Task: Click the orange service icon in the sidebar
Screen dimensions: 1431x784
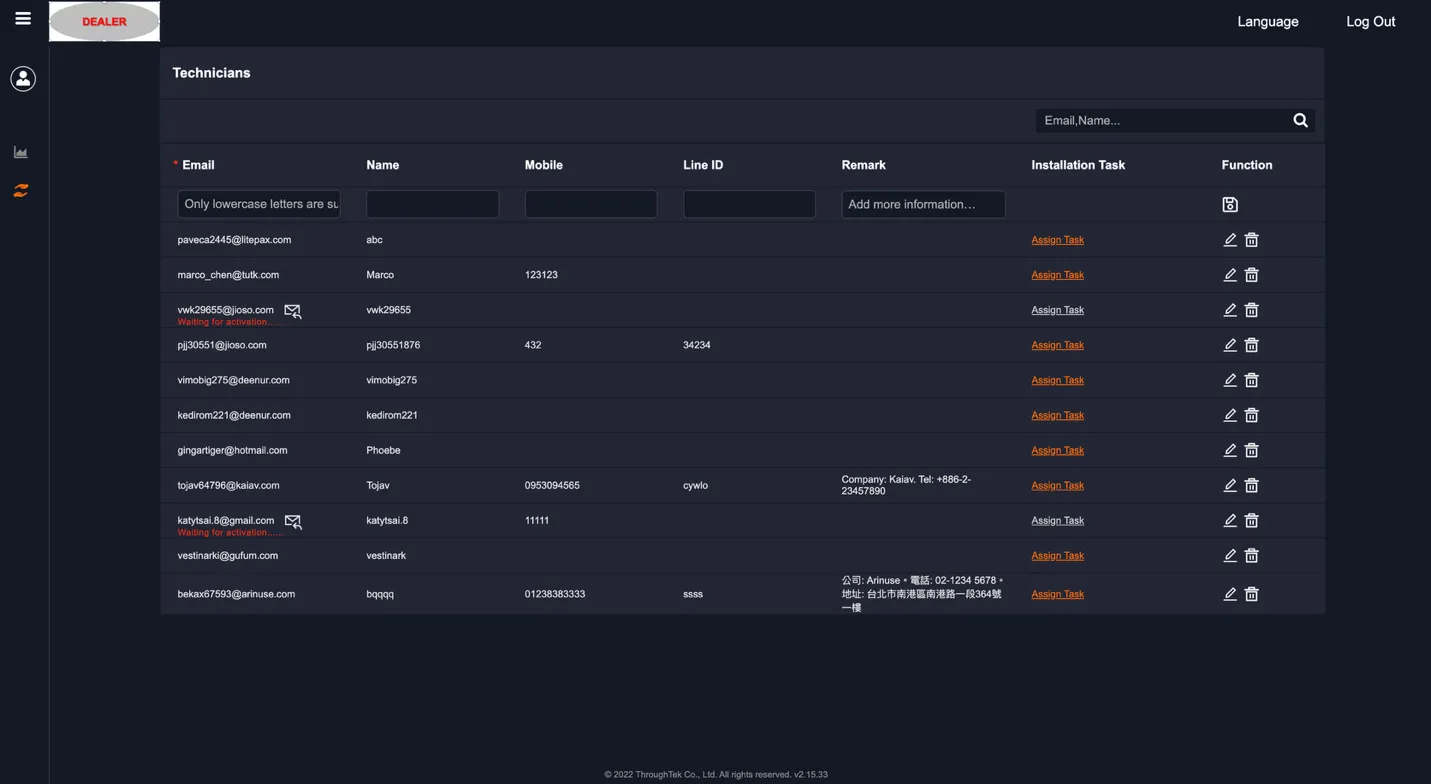Action: (20, 190)
